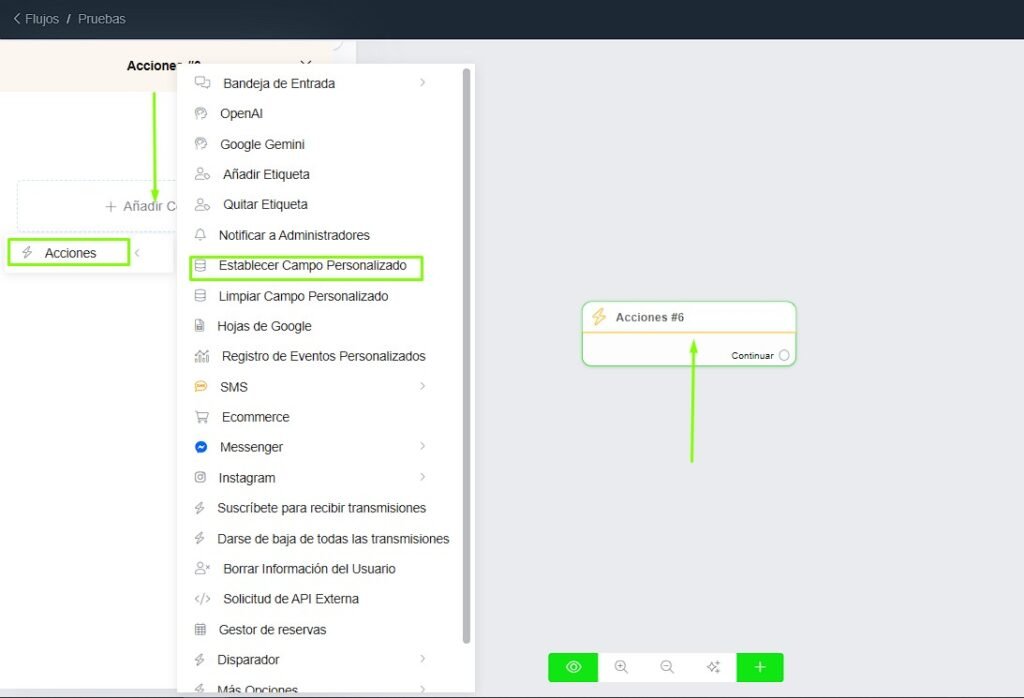Click the action menu vertical scrollbar
Screen dimensions: 1024x698
point(467,350)
